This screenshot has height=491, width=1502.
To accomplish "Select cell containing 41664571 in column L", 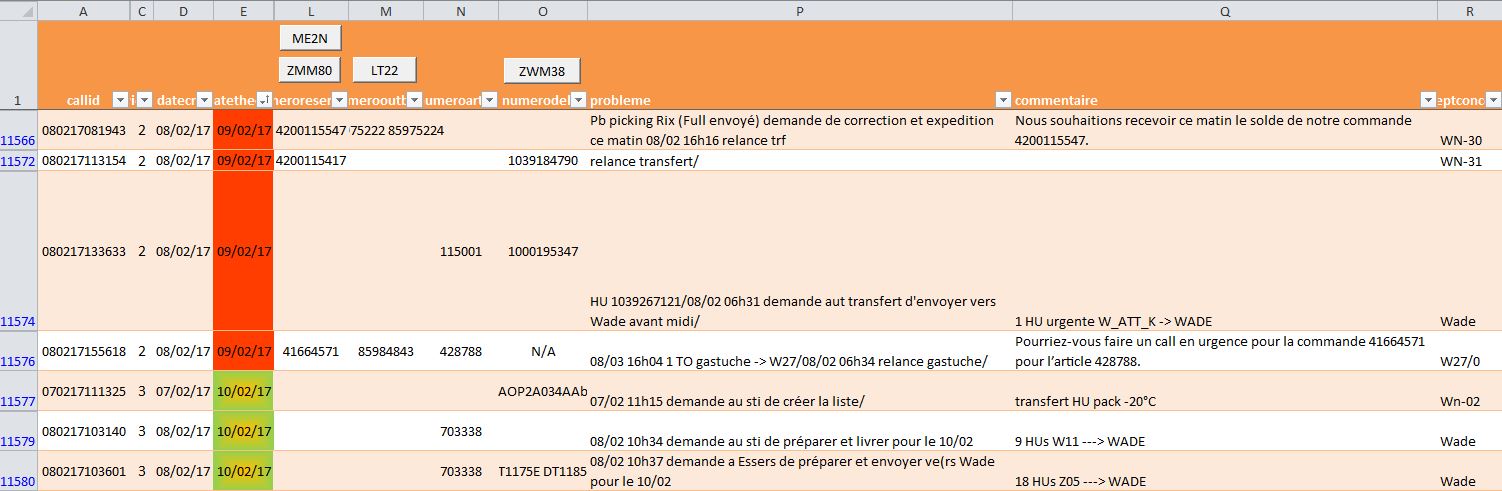I will coord(311,351).
